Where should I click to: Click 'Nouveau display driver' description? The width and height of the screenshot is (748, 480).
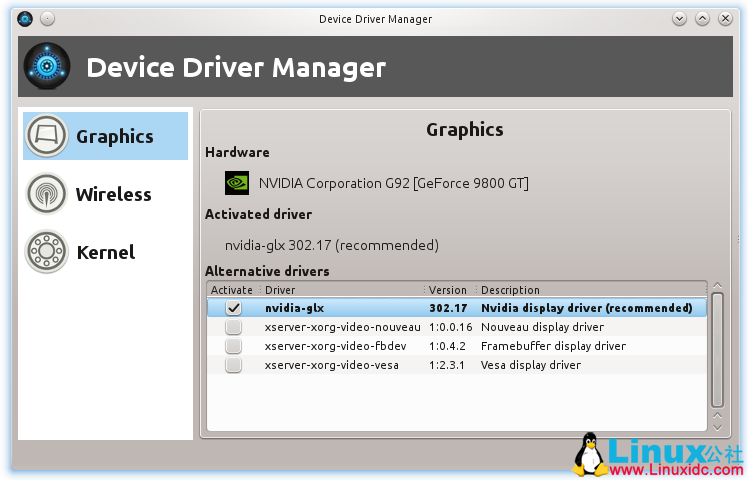(x=542, y=327)
